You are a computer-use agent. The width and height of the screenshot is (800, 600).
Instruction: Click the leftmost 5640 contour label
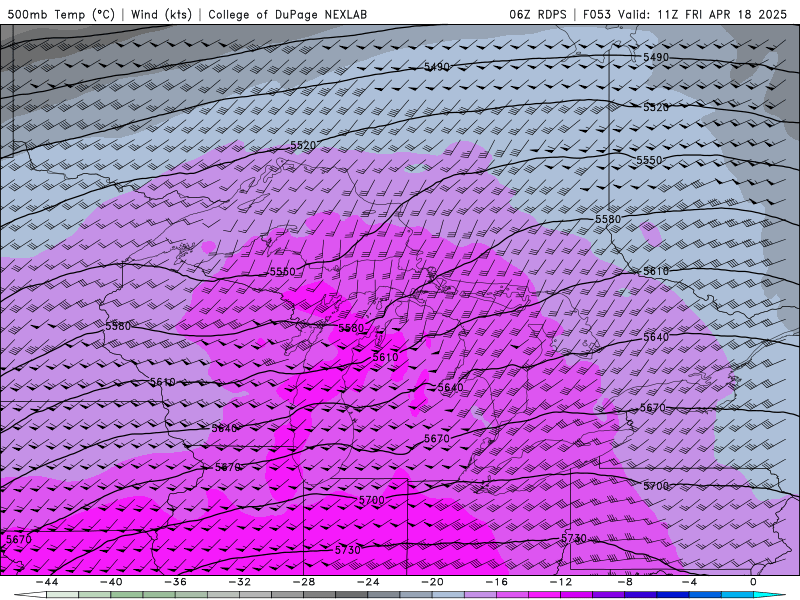tap(224, 428)
